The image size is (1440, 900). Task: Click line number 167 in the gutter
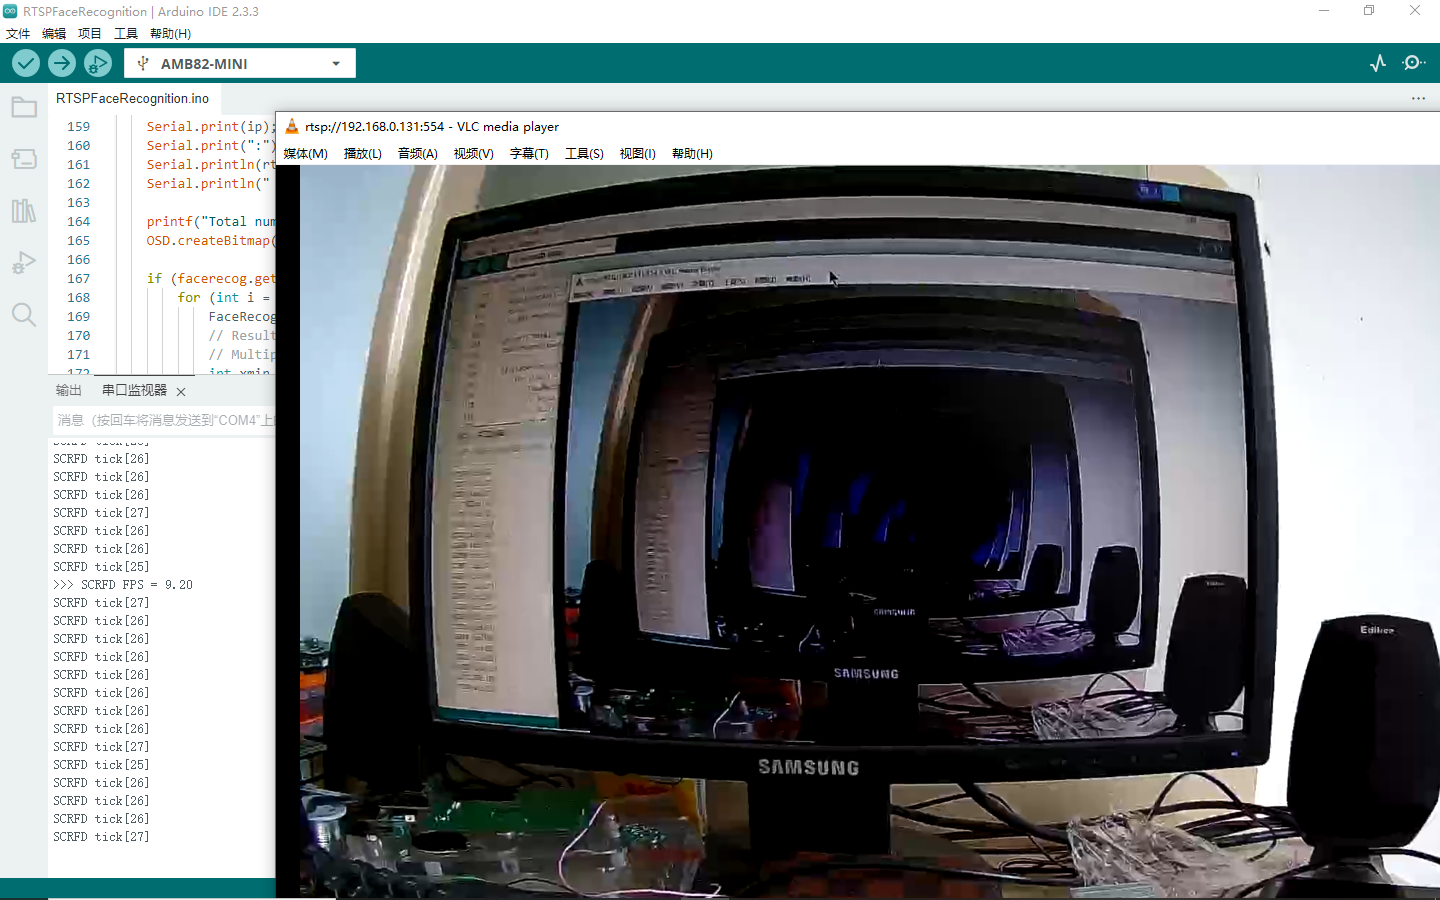[78, 278]
